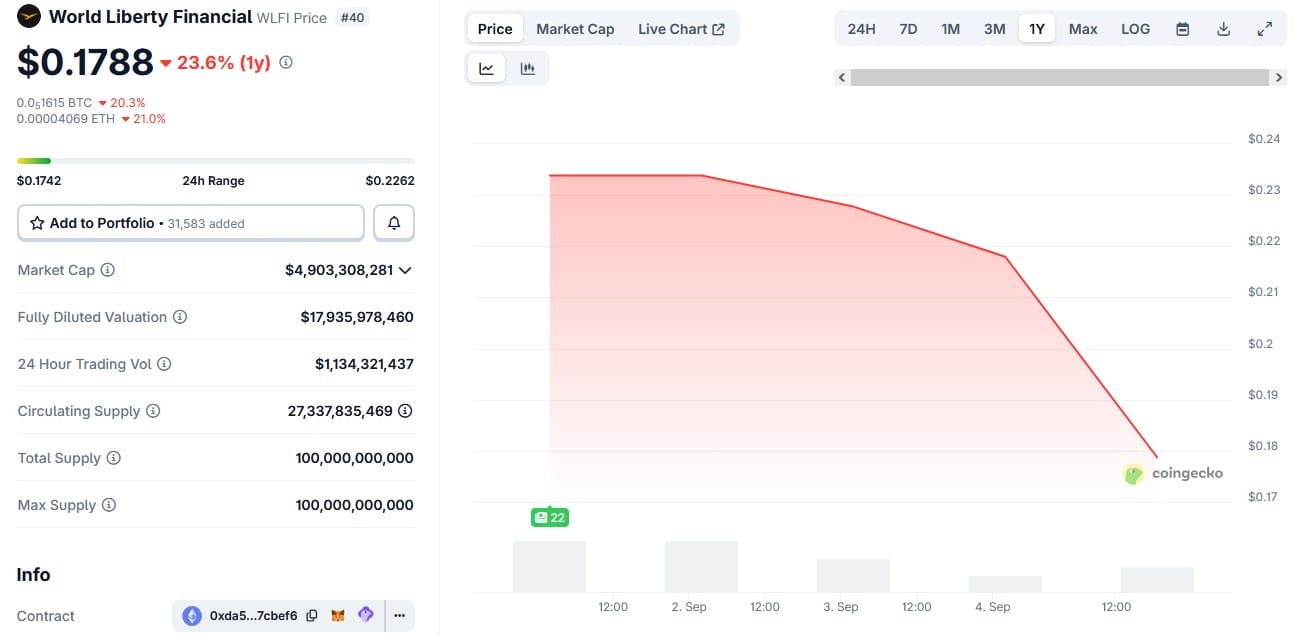This screenshot has height=635, width=1299.
Task: Show the Fully Diluted Valuation info tooltip
Action: tap(180, 317)
